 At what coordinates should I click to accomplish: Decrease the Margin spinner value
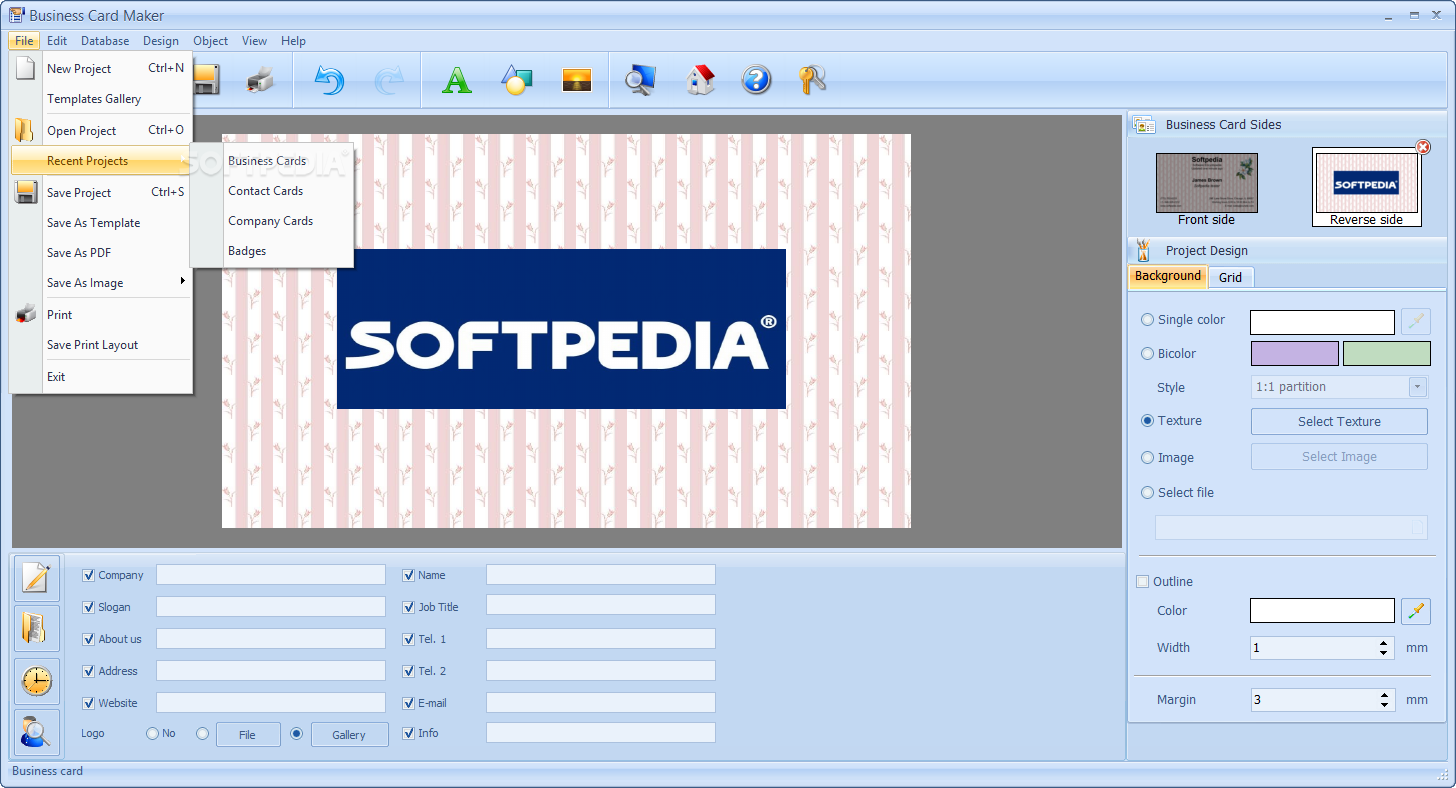click(x=1384, y=705)
